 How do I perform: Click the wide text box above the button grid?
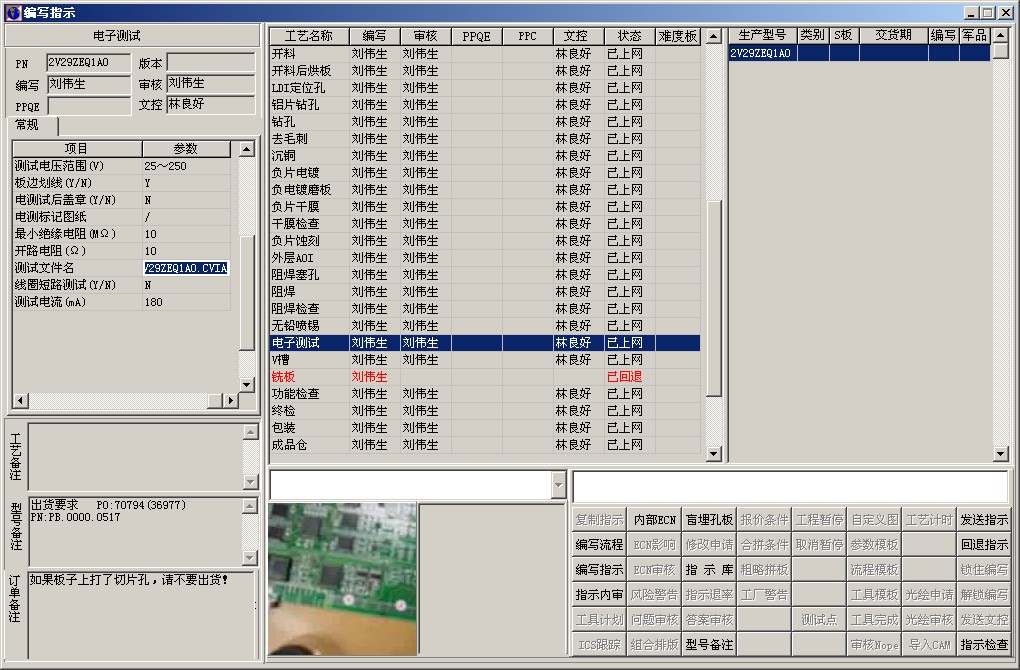[x=790, y=486]
